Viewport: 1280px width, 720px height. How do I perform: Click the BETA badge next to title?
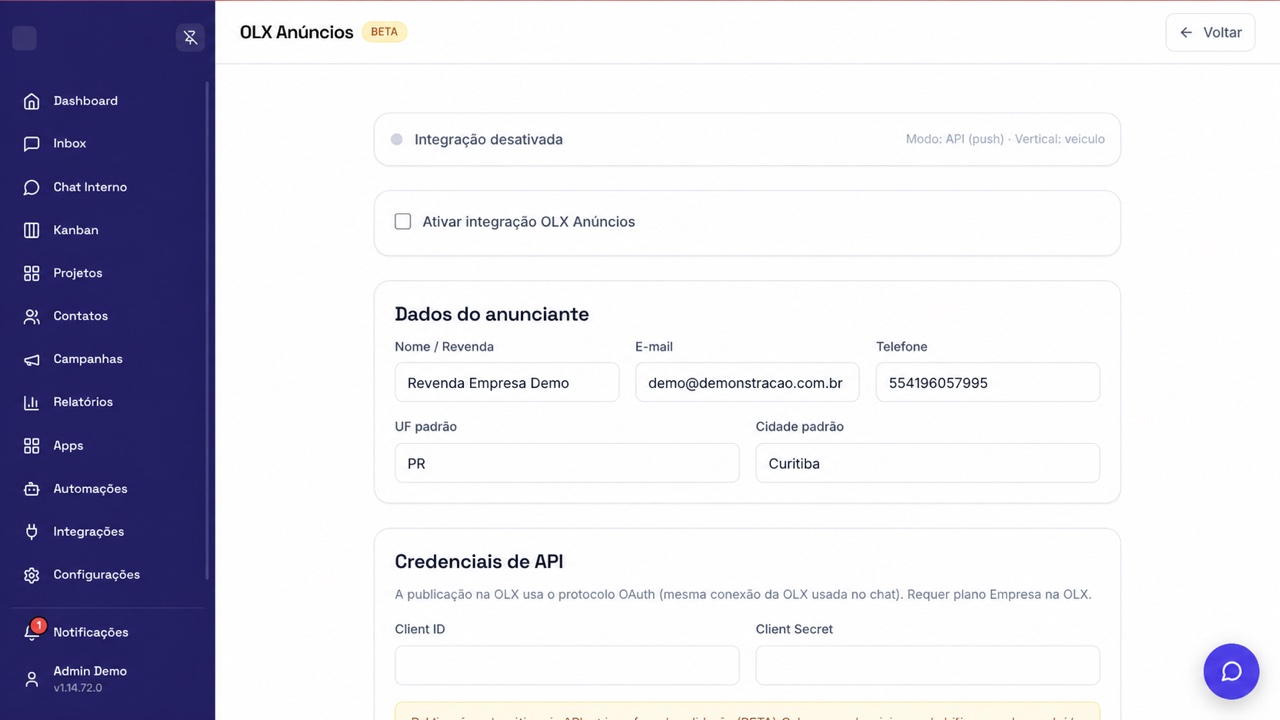click(384, 32)
